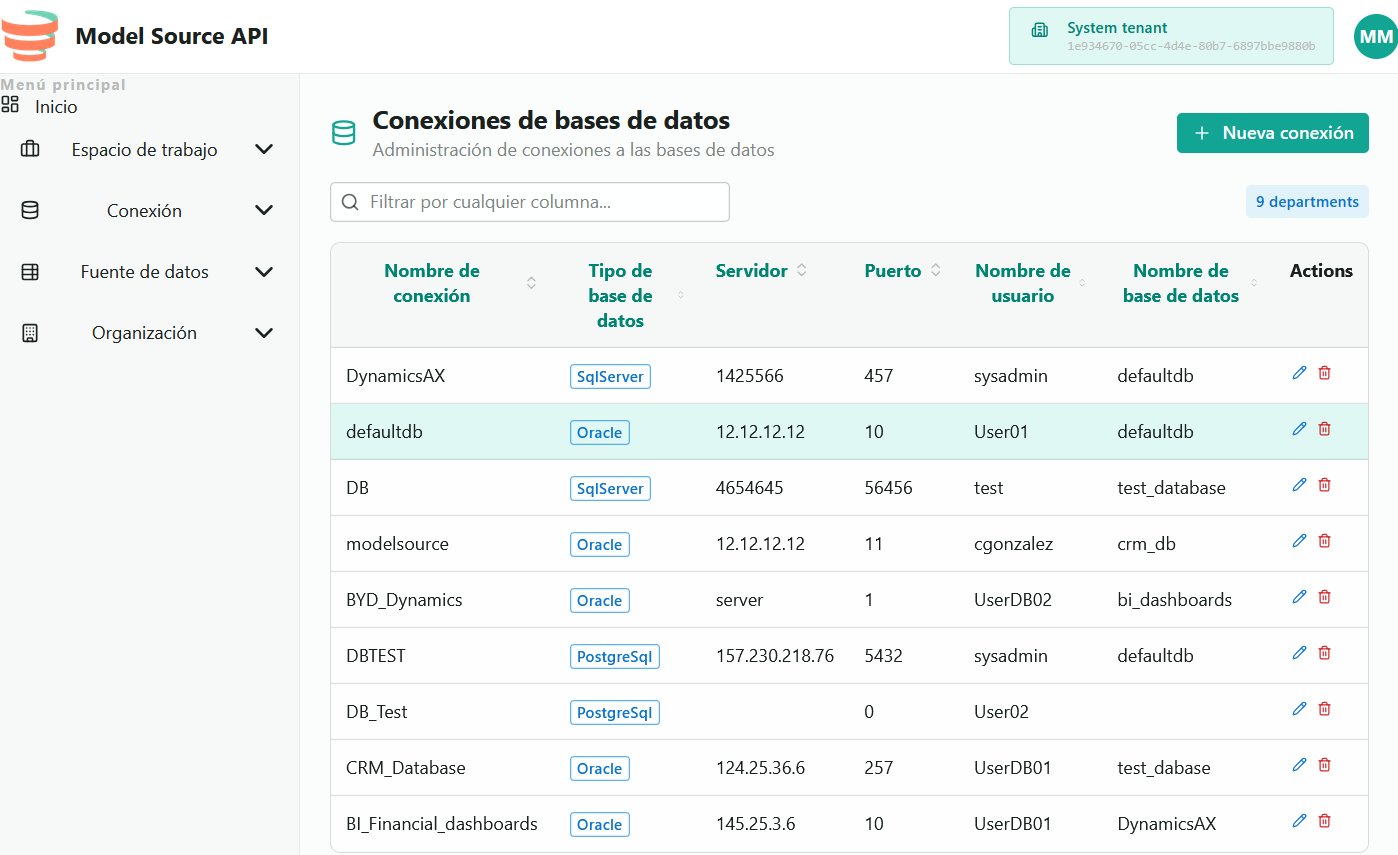Viewport: 1398px width, 855px height.
Task: Edit the BYD_Dynamics connection
Action: (1299, 597)
